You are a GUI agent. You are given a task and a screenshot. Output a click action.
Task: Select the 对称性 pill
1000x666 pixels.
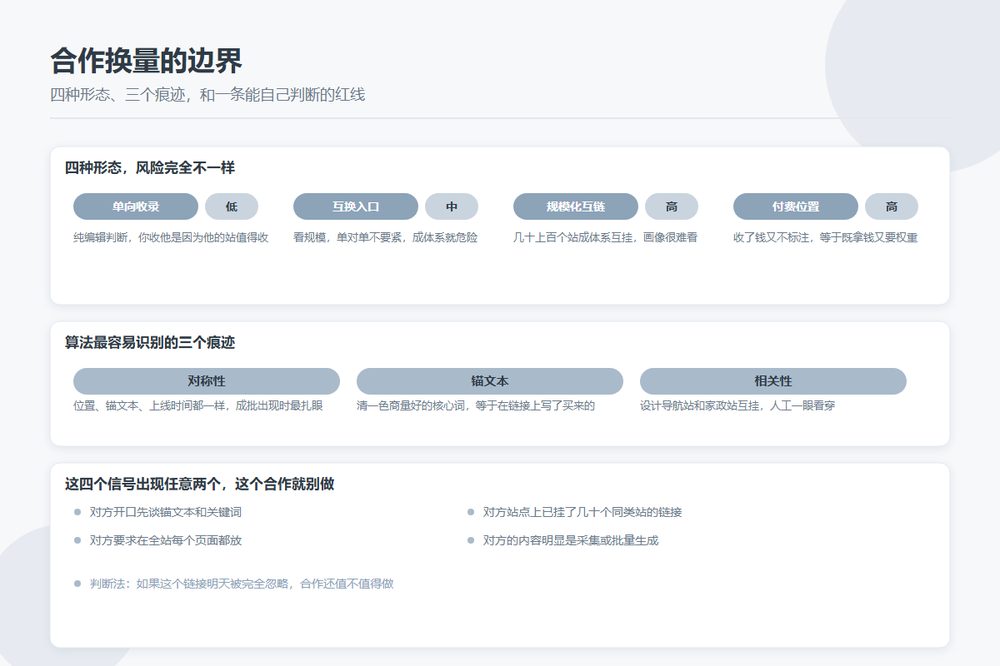(207, 381)
